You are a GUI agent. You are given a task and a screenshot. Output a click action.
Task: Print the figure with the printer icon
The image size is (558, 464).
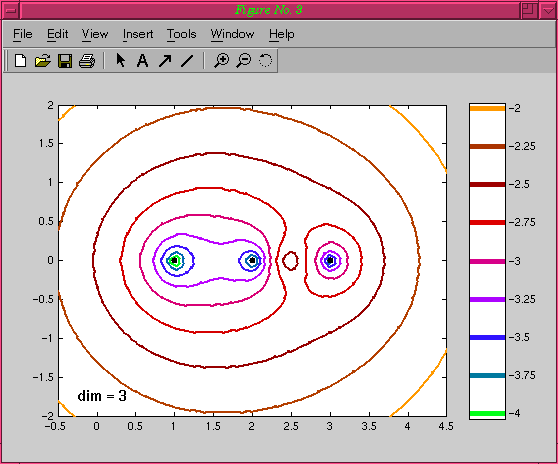[x=87, y=61]
